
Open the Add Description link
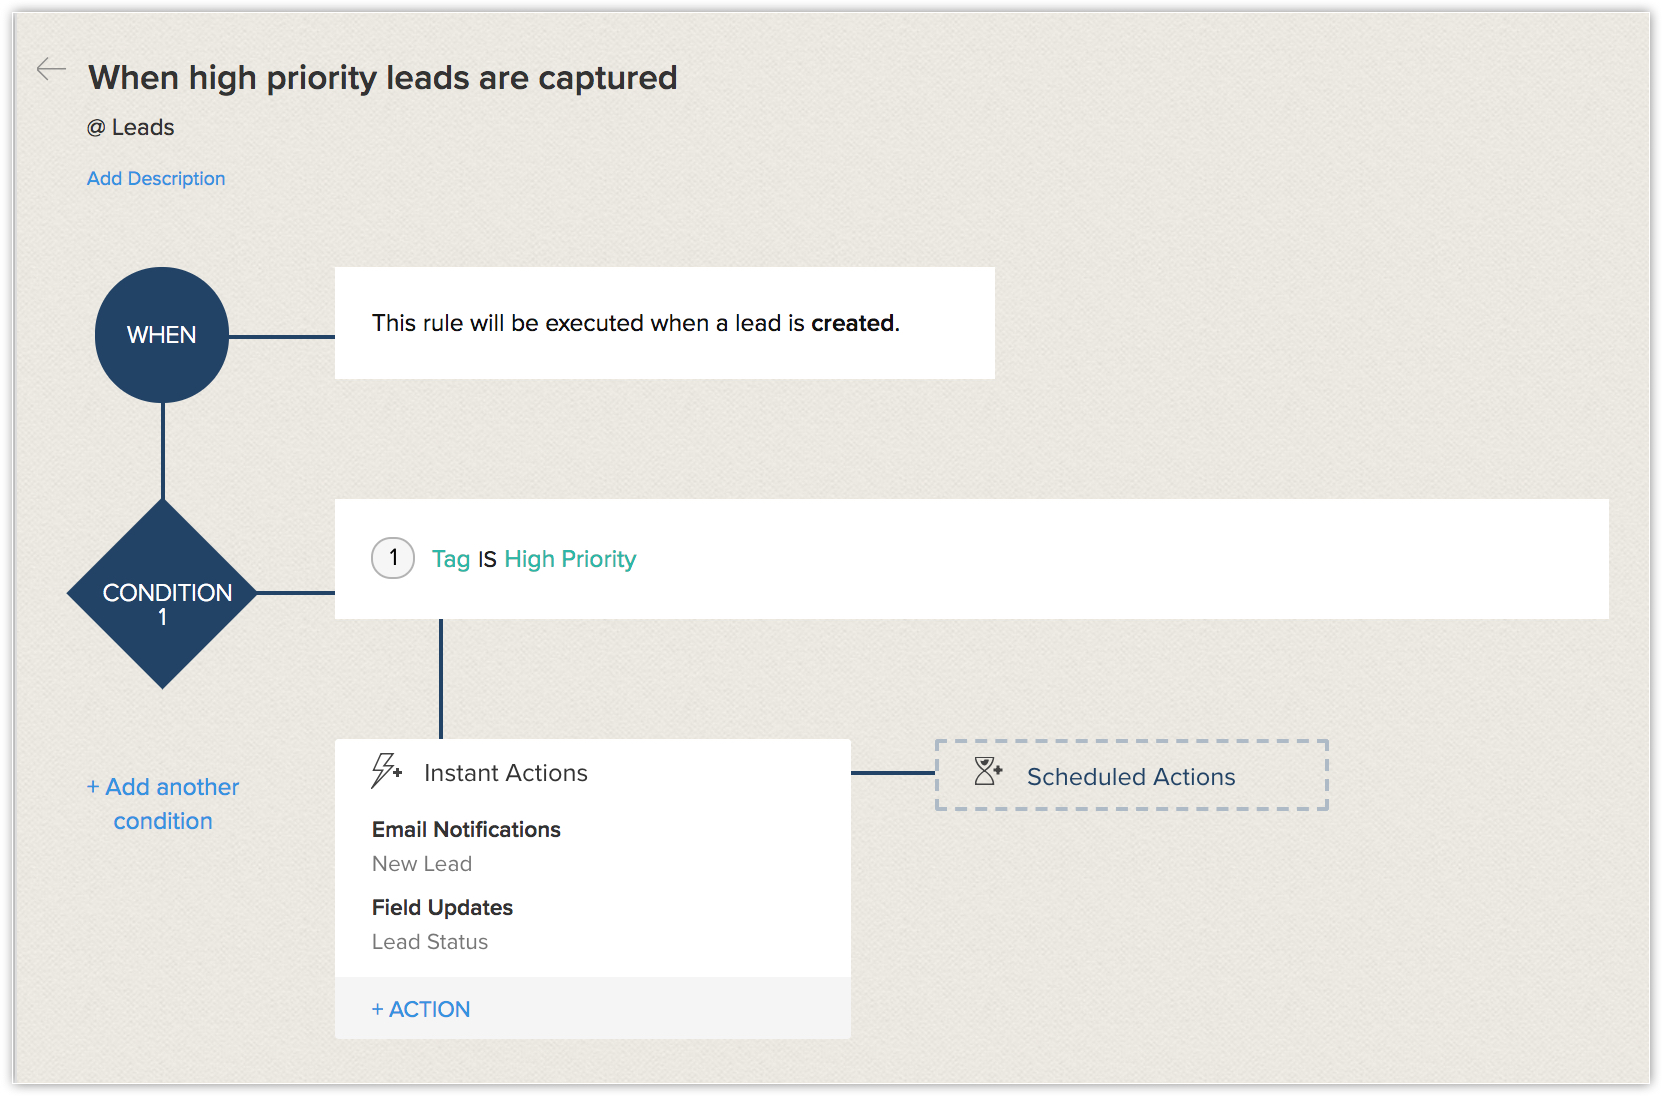(x=156, y=178)
